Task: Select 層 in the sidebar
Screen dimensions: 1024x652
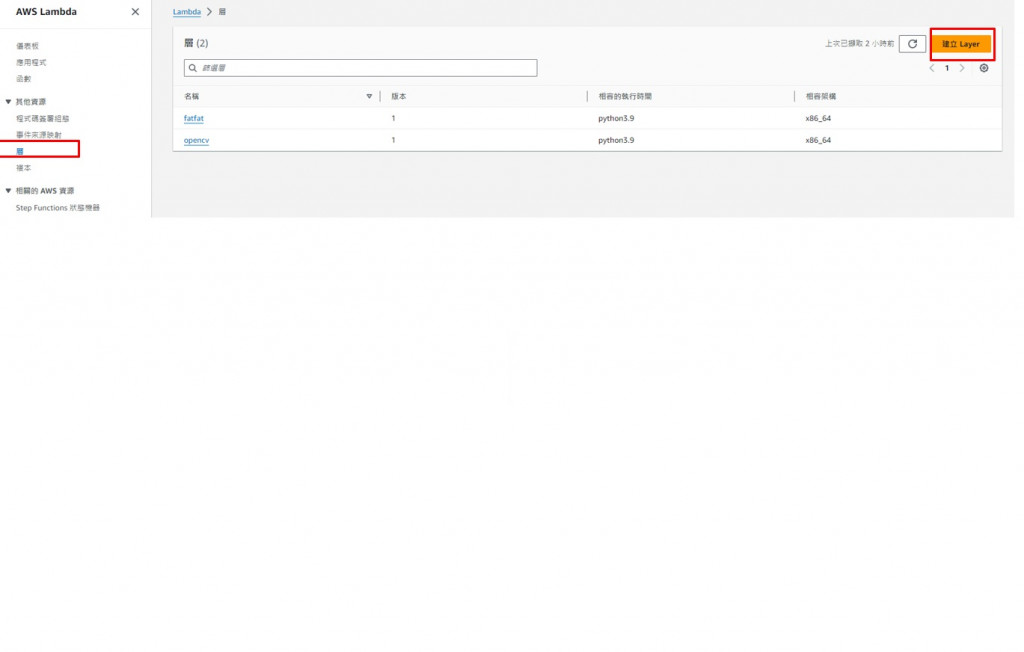Action: [x=20, y=151]
